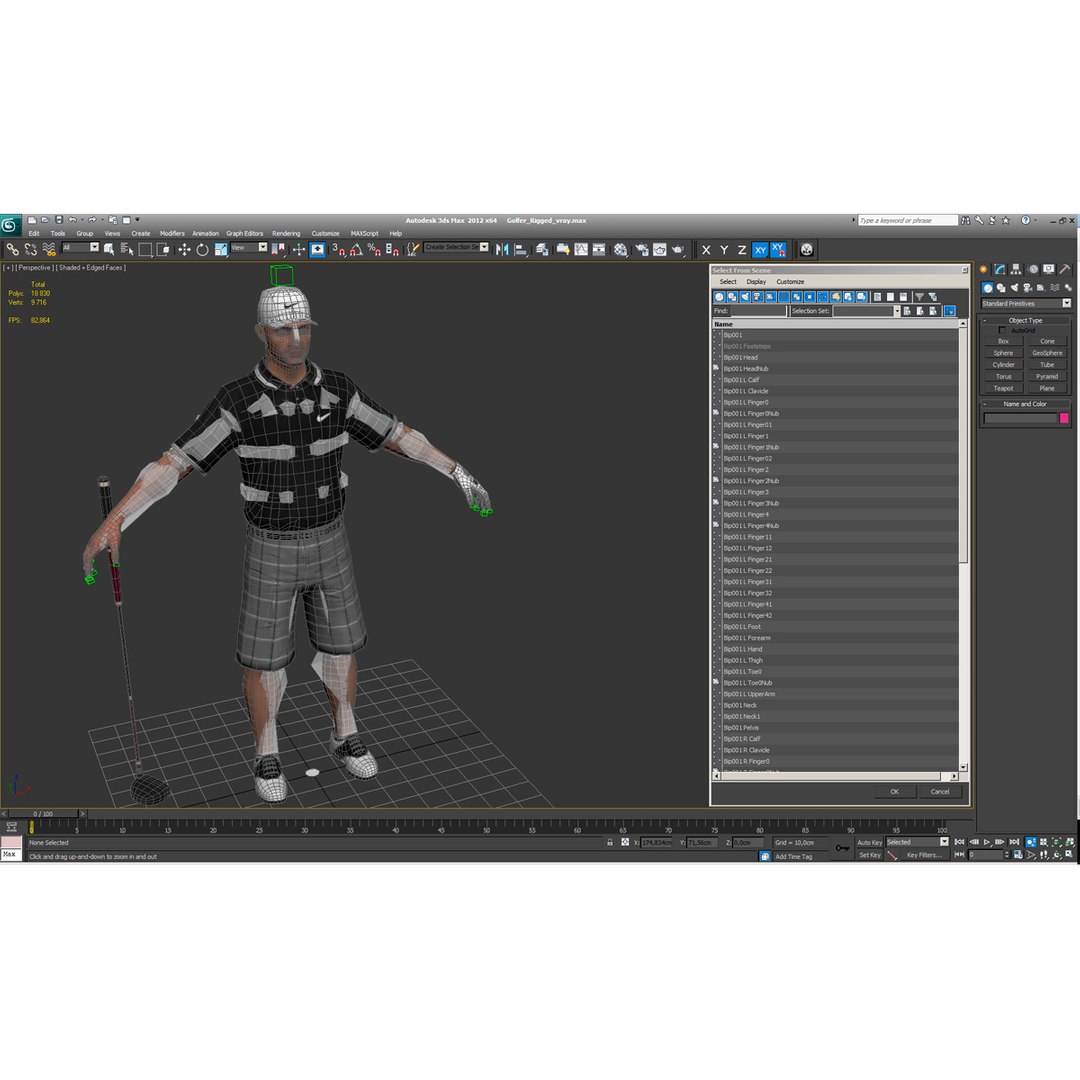Activate the Select and Scale tool
1080x1080 pixels.
220,249
